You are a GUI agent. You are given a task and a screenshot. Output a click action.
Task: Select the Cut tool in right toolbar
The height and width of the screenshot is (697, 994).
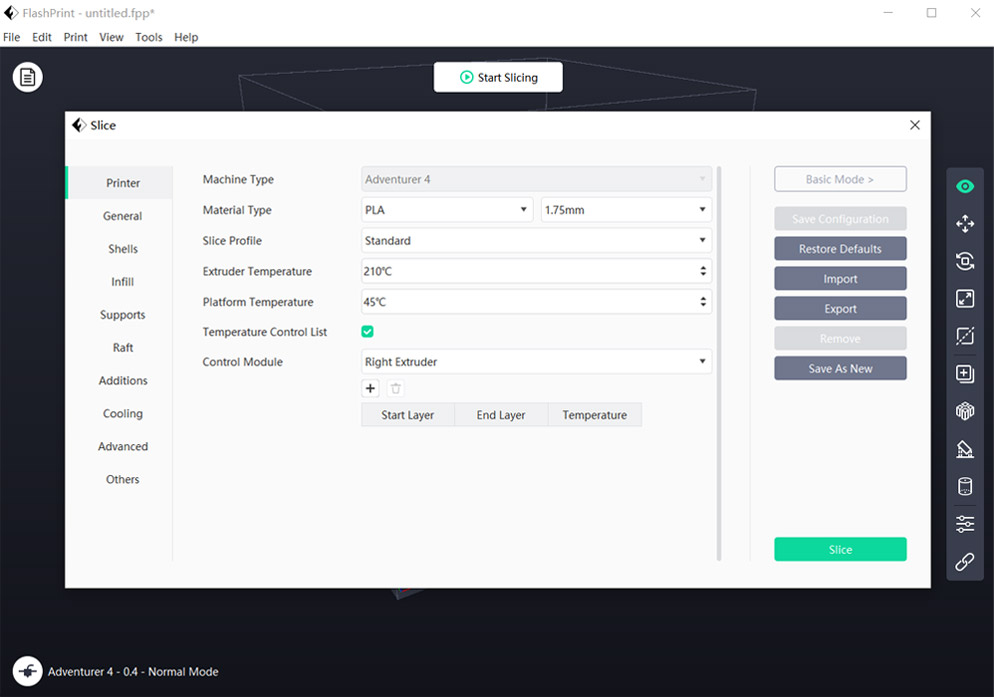coord(965,336)
